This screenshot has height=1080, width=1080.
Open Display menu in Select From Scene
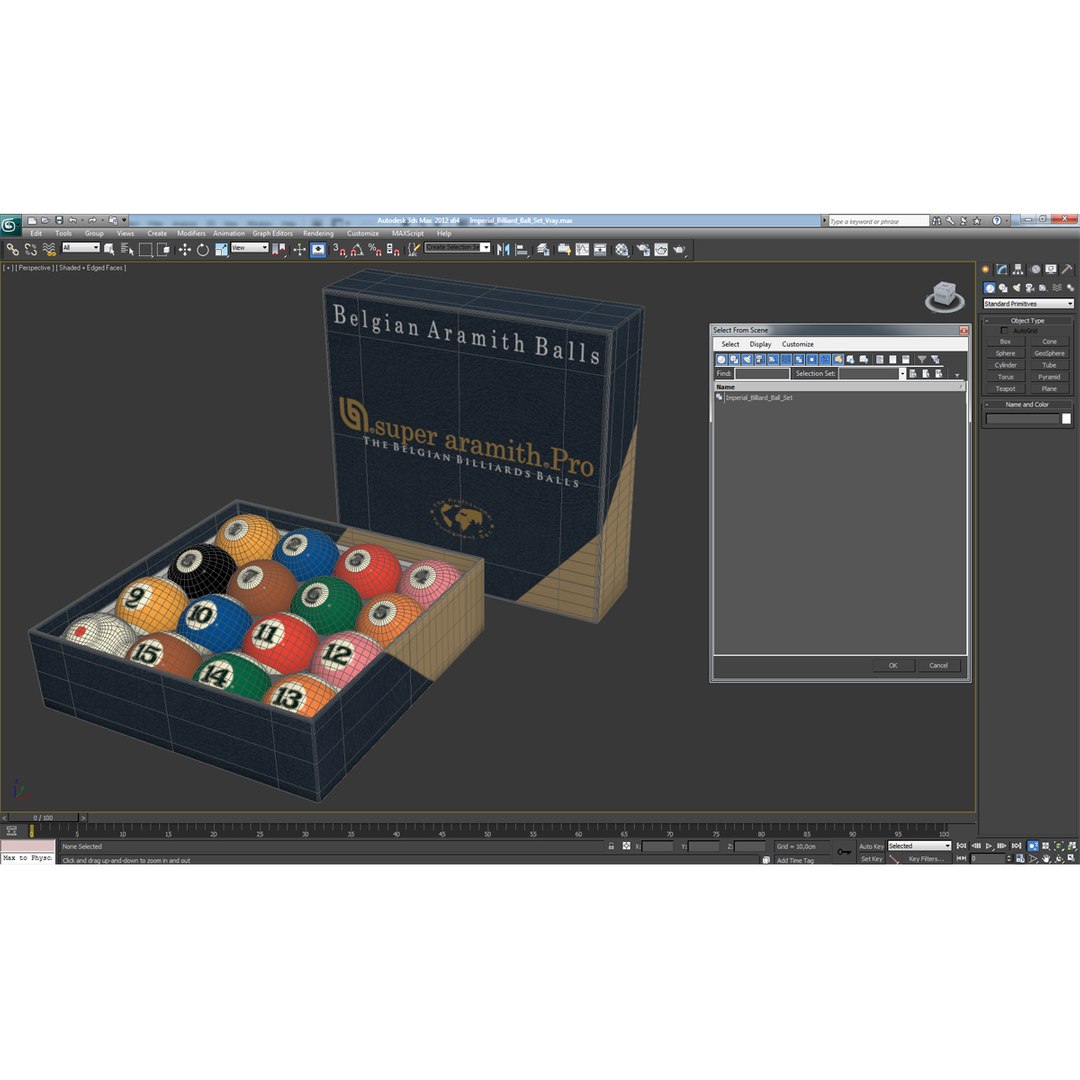760,344
